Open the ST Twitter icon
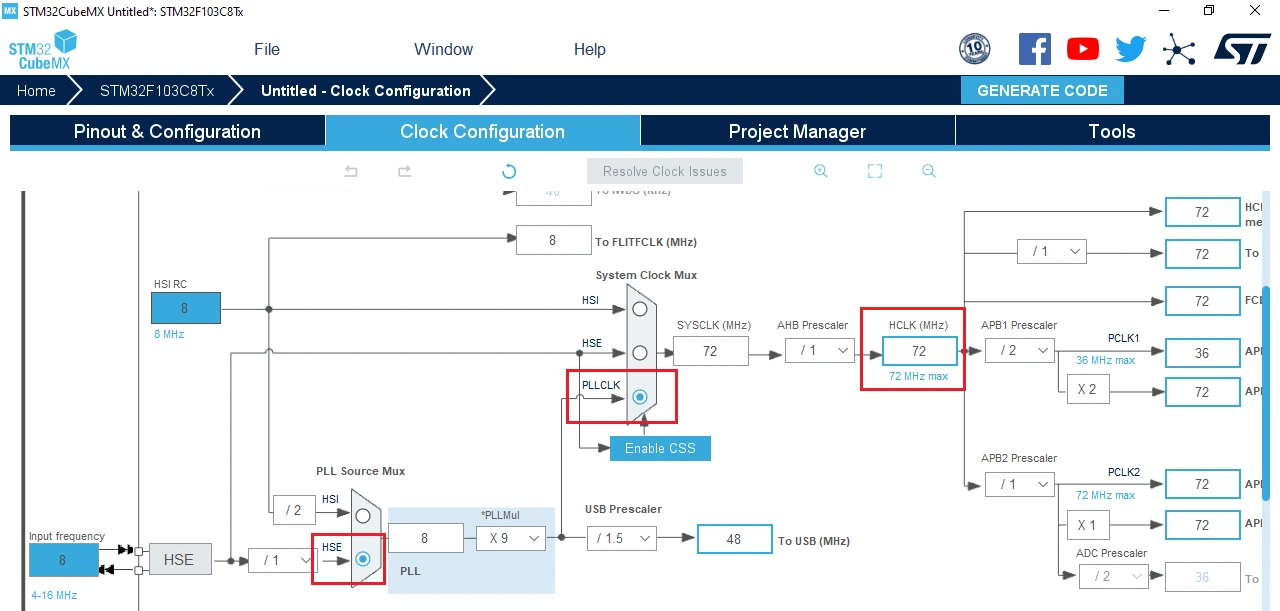 pos(1130,49)
